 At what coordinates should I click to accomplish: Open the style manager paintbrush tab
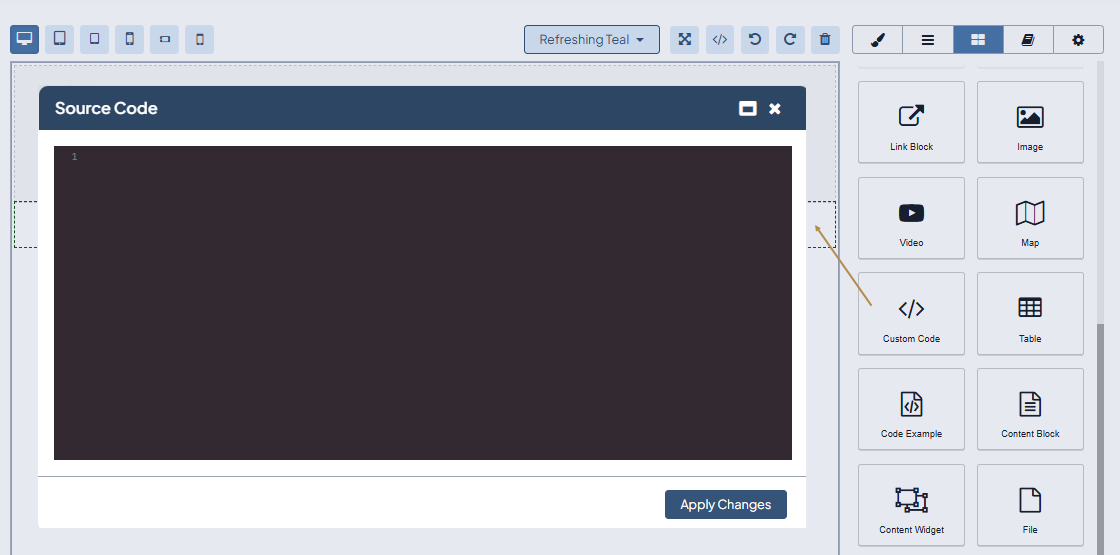coord(877,40)
